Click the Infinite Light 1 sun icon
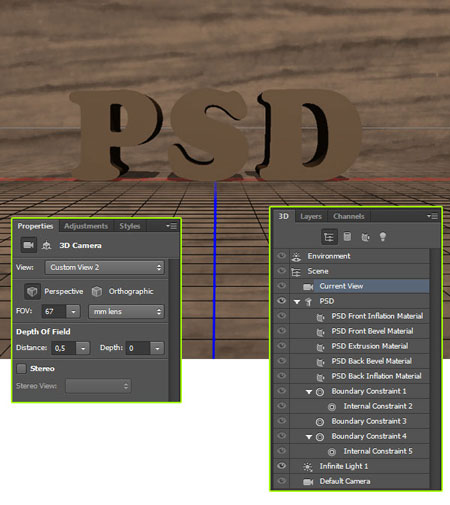This screenshot has width=450, height=505. click(308, 467)
